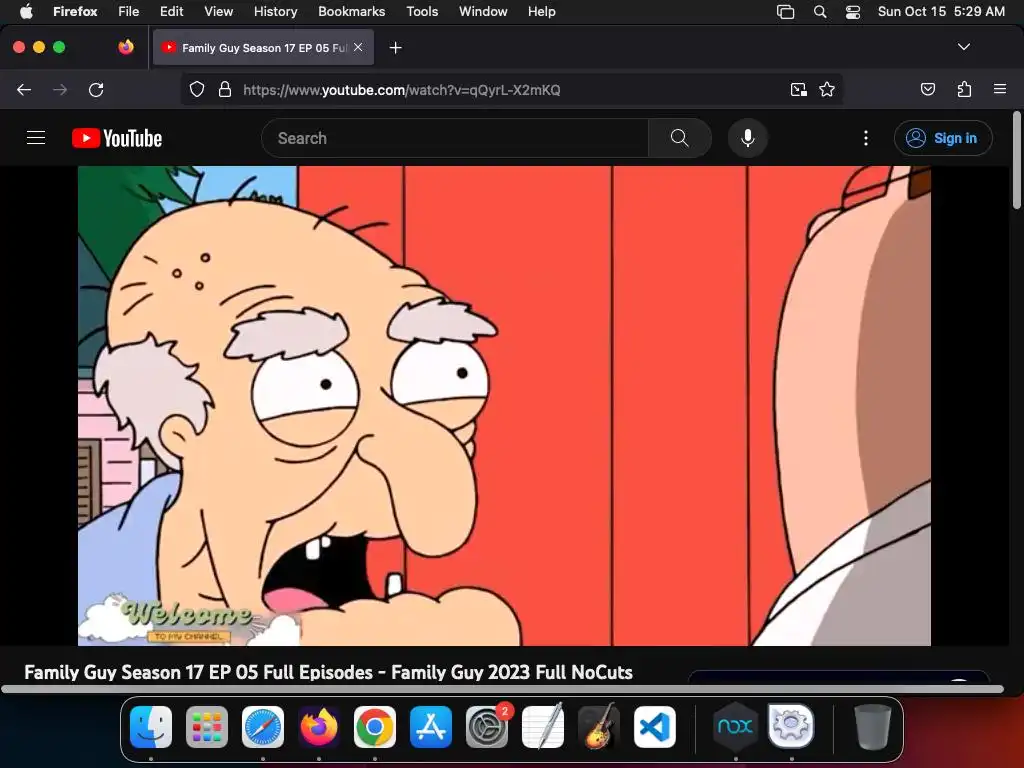Save page to Pocket

coord(928,89)
